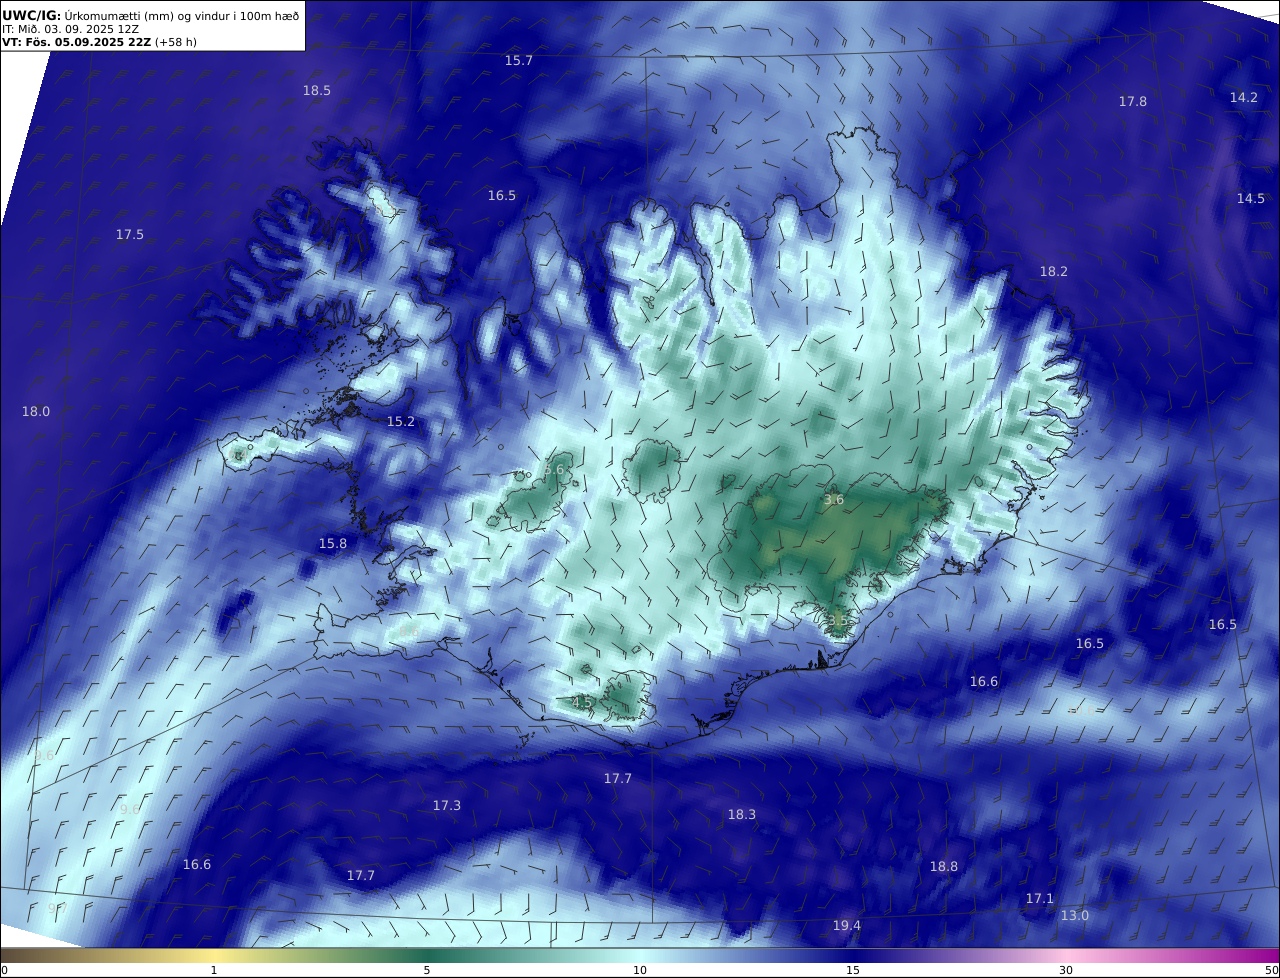Click the 14.2 value on the map

[x=1244, y=98]
